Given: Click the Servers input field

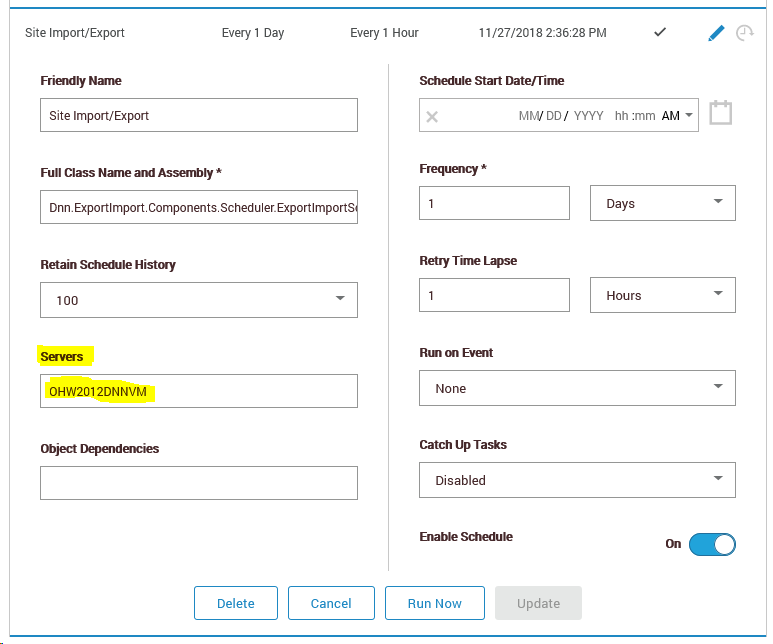Looking at the screenshot, I should tap(199, 391).
